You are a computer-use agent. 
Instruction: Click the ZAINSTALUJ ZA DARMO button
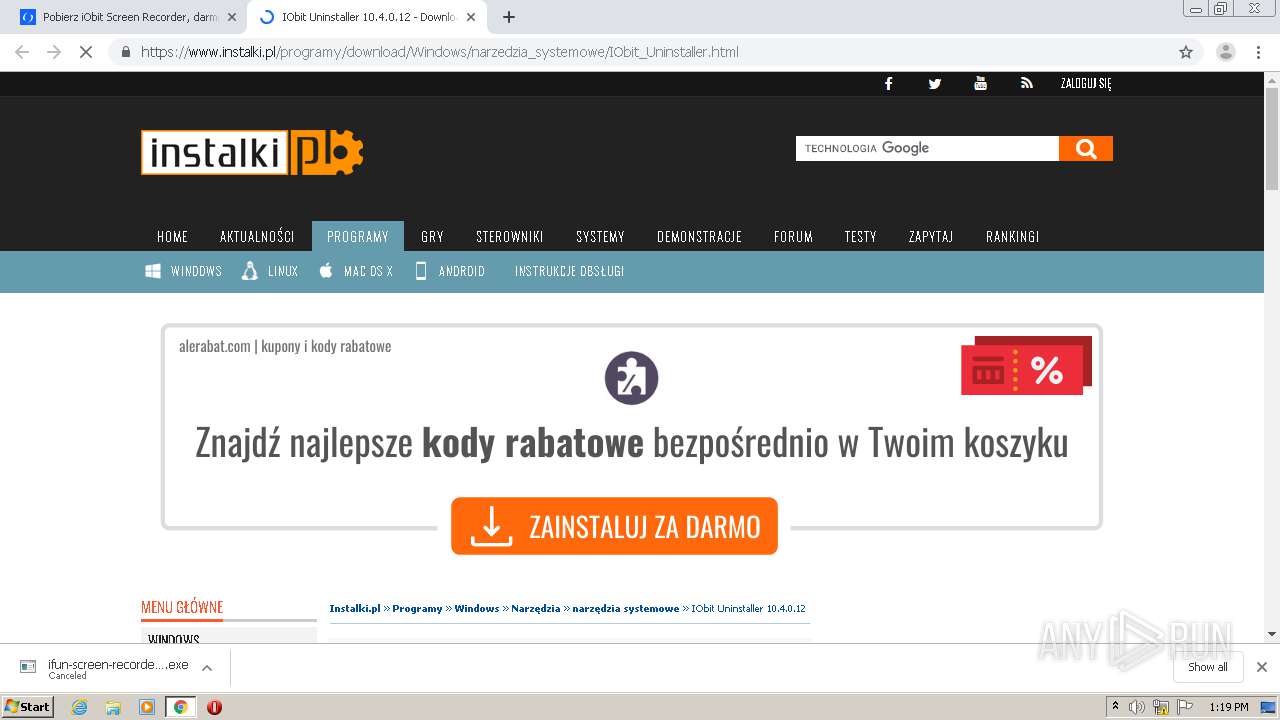[614, 526]
